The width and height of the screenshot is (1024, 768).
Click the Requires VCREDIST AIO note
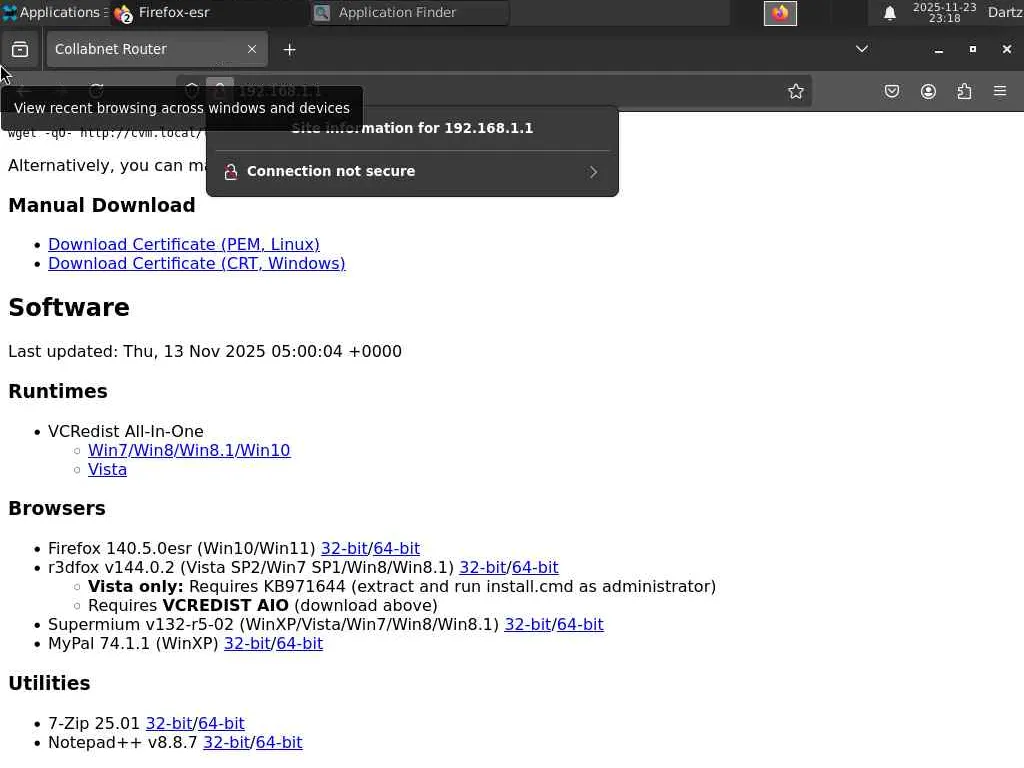click(x=263, y=605)
